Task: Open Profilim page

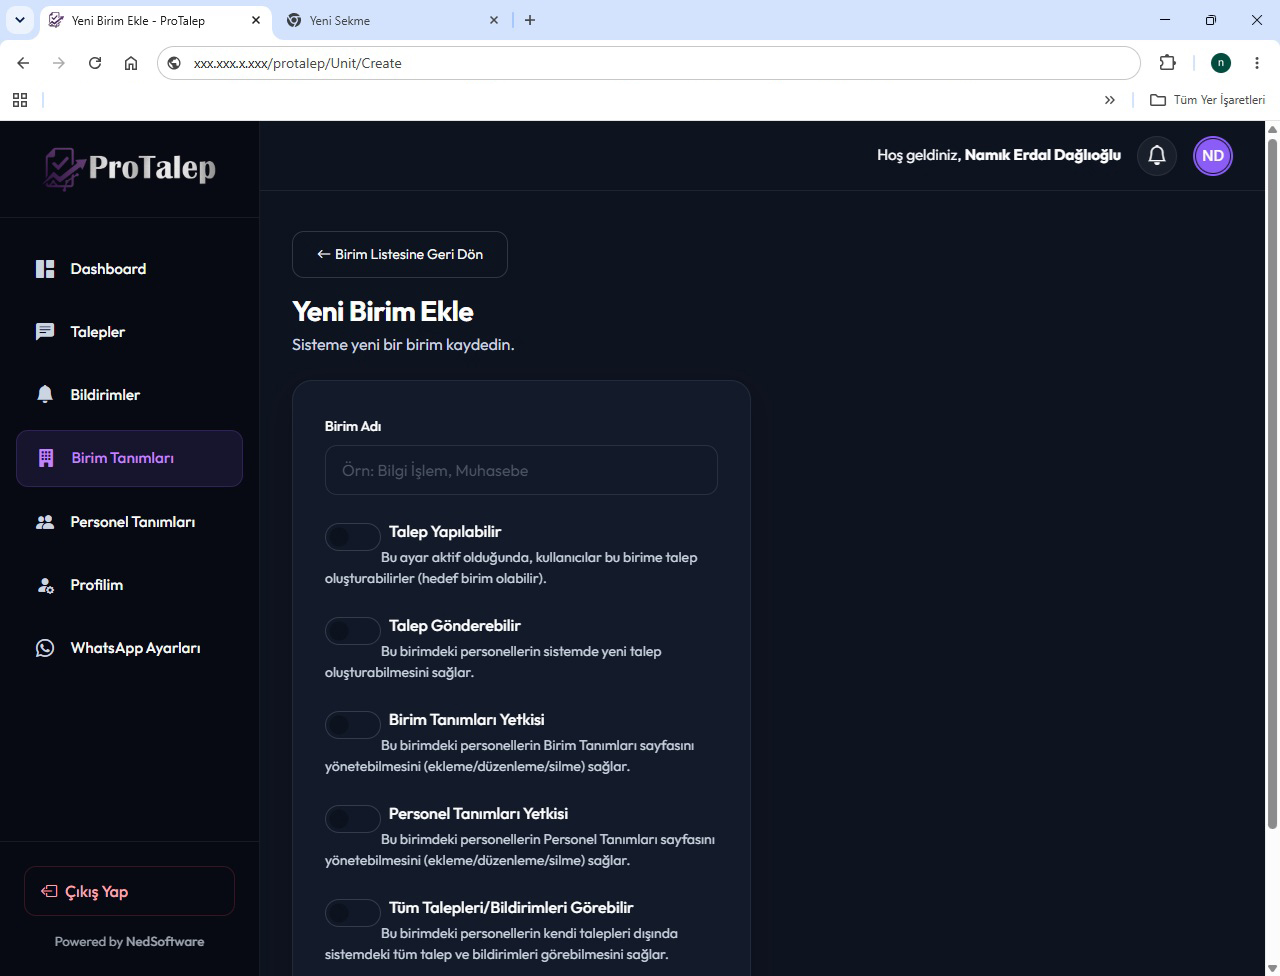Action: (129, 585)
